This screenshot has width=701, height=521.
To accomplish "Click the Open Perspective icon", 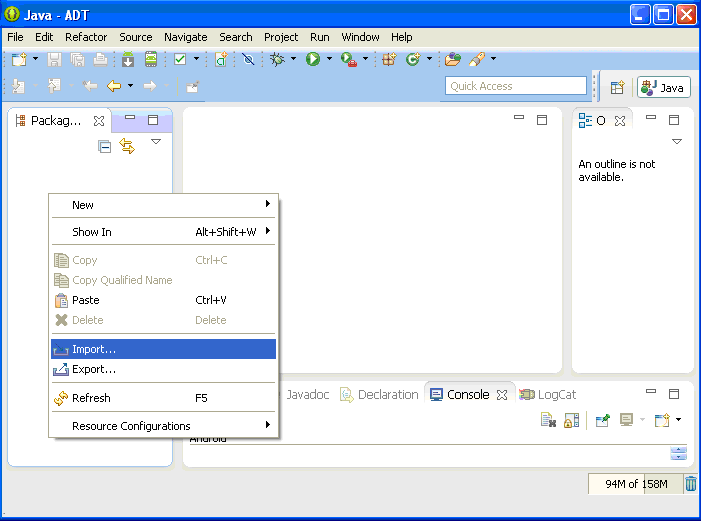I will pos(617,87).
